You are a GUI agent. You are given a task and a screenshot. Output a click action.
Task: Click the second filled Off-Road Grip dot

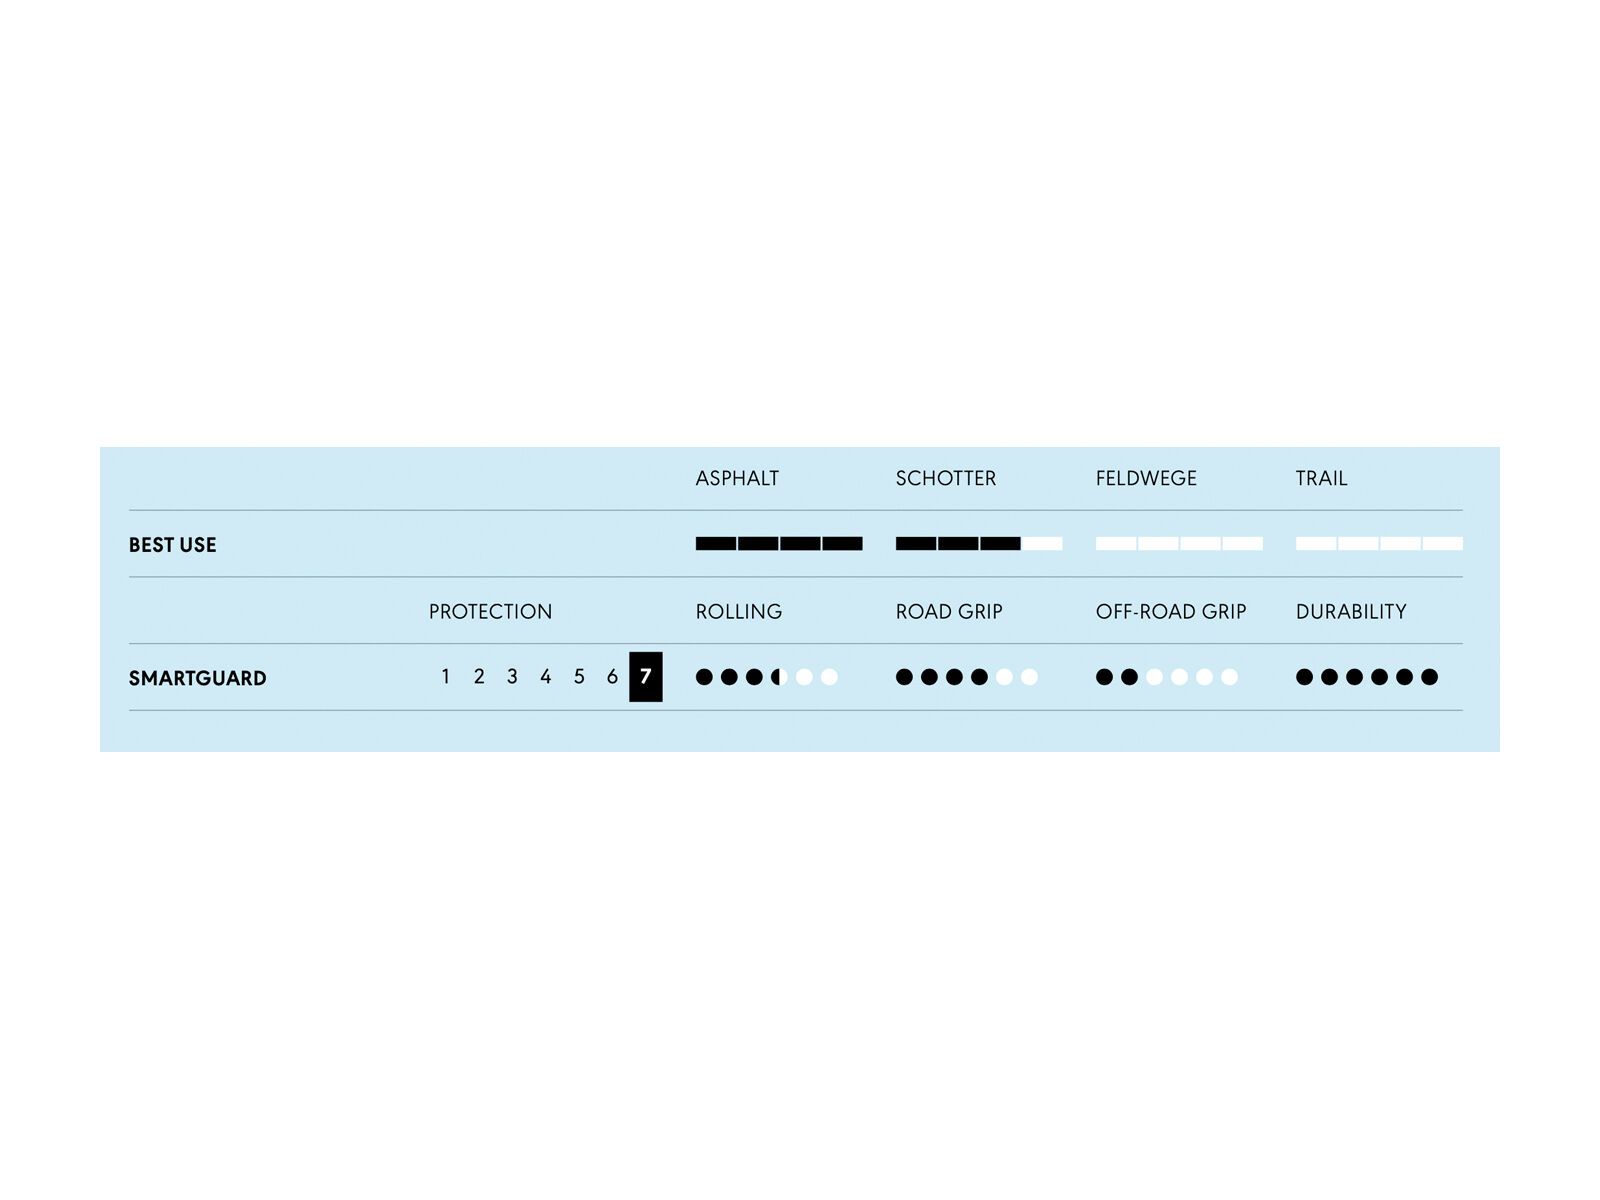pos(1129,677)
